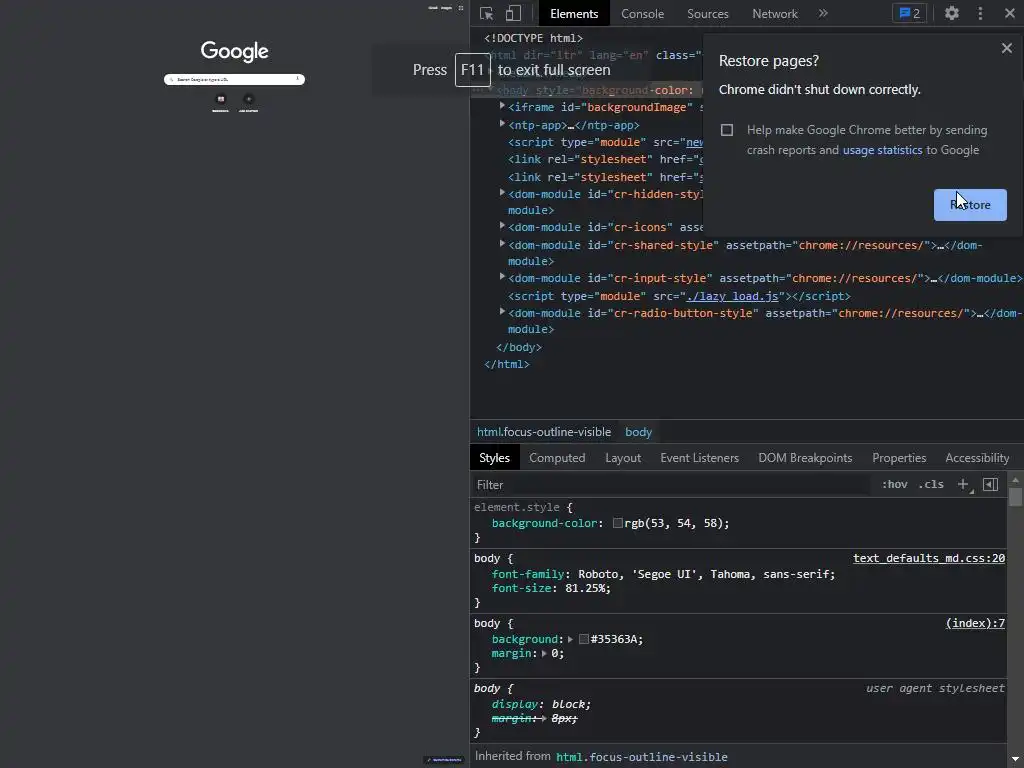The height and width of the screenshot is (768, 1024).
Task: Open the Computed sub-tab
Action: pos(557,458)
